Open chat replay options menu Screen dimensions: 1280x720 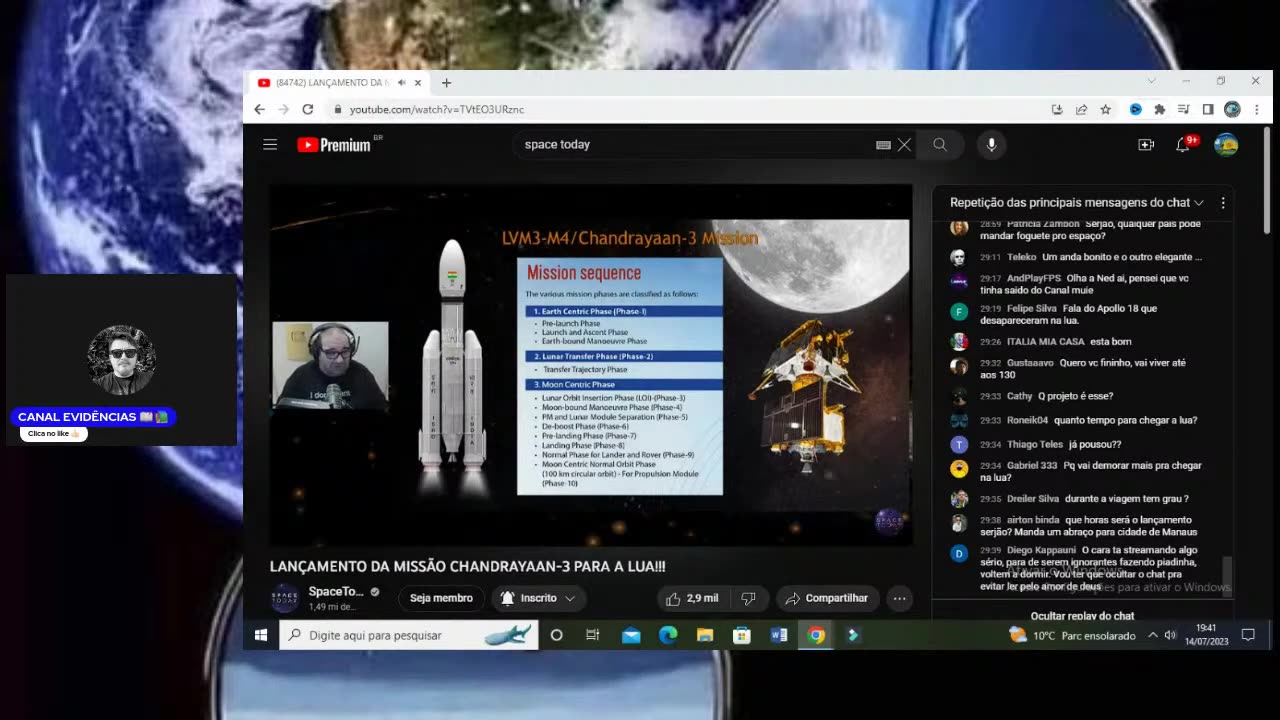(1222, 202)
